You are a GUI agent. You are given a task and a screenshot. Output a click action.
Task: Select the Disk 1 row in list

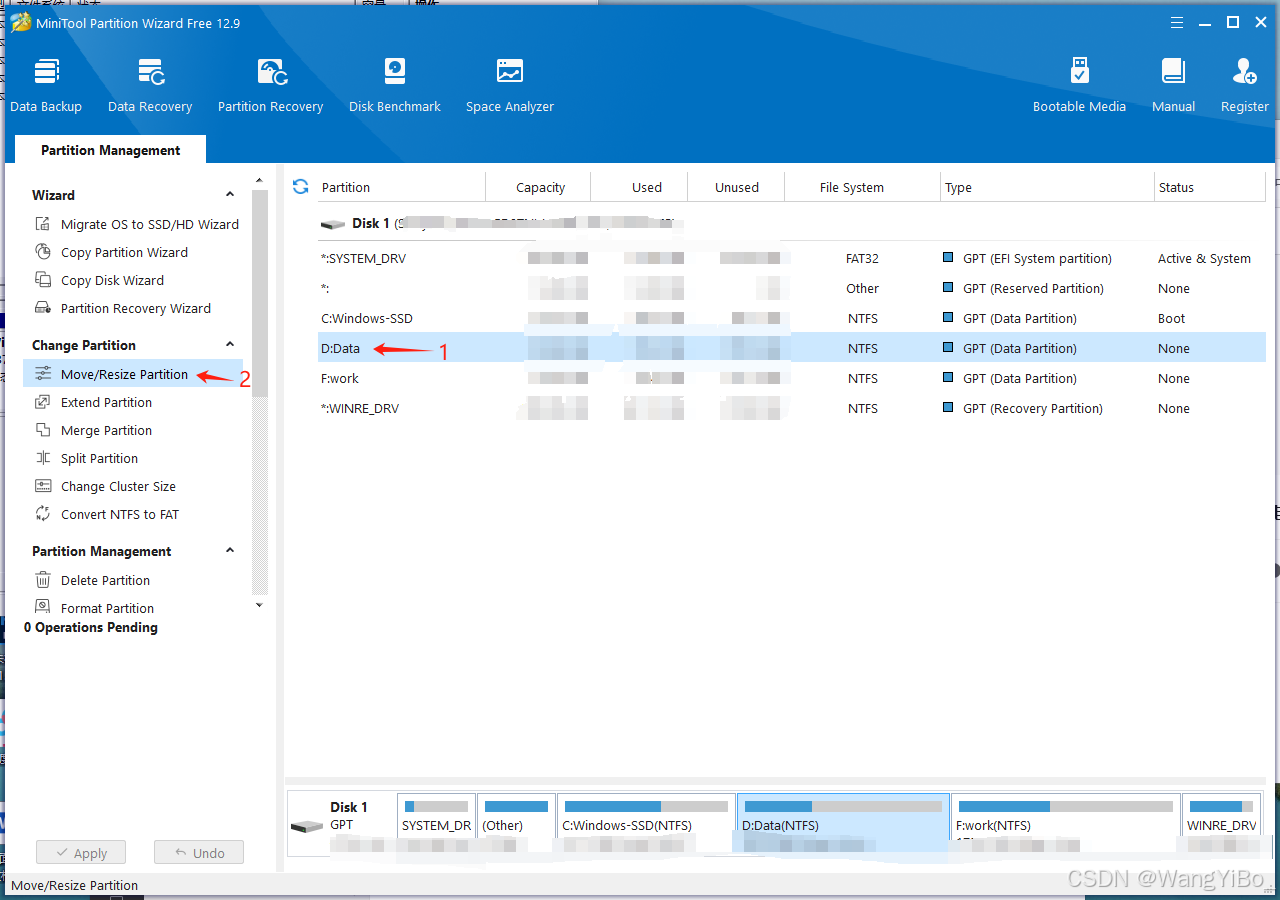click(x=791, y=224)
